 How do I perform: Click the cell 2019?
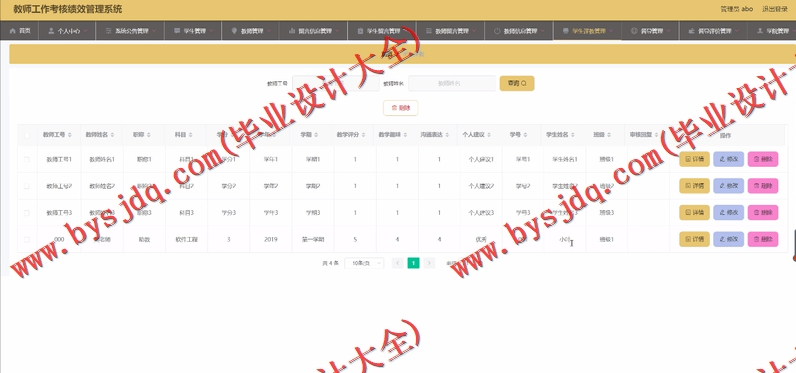[x=271, y=240]
